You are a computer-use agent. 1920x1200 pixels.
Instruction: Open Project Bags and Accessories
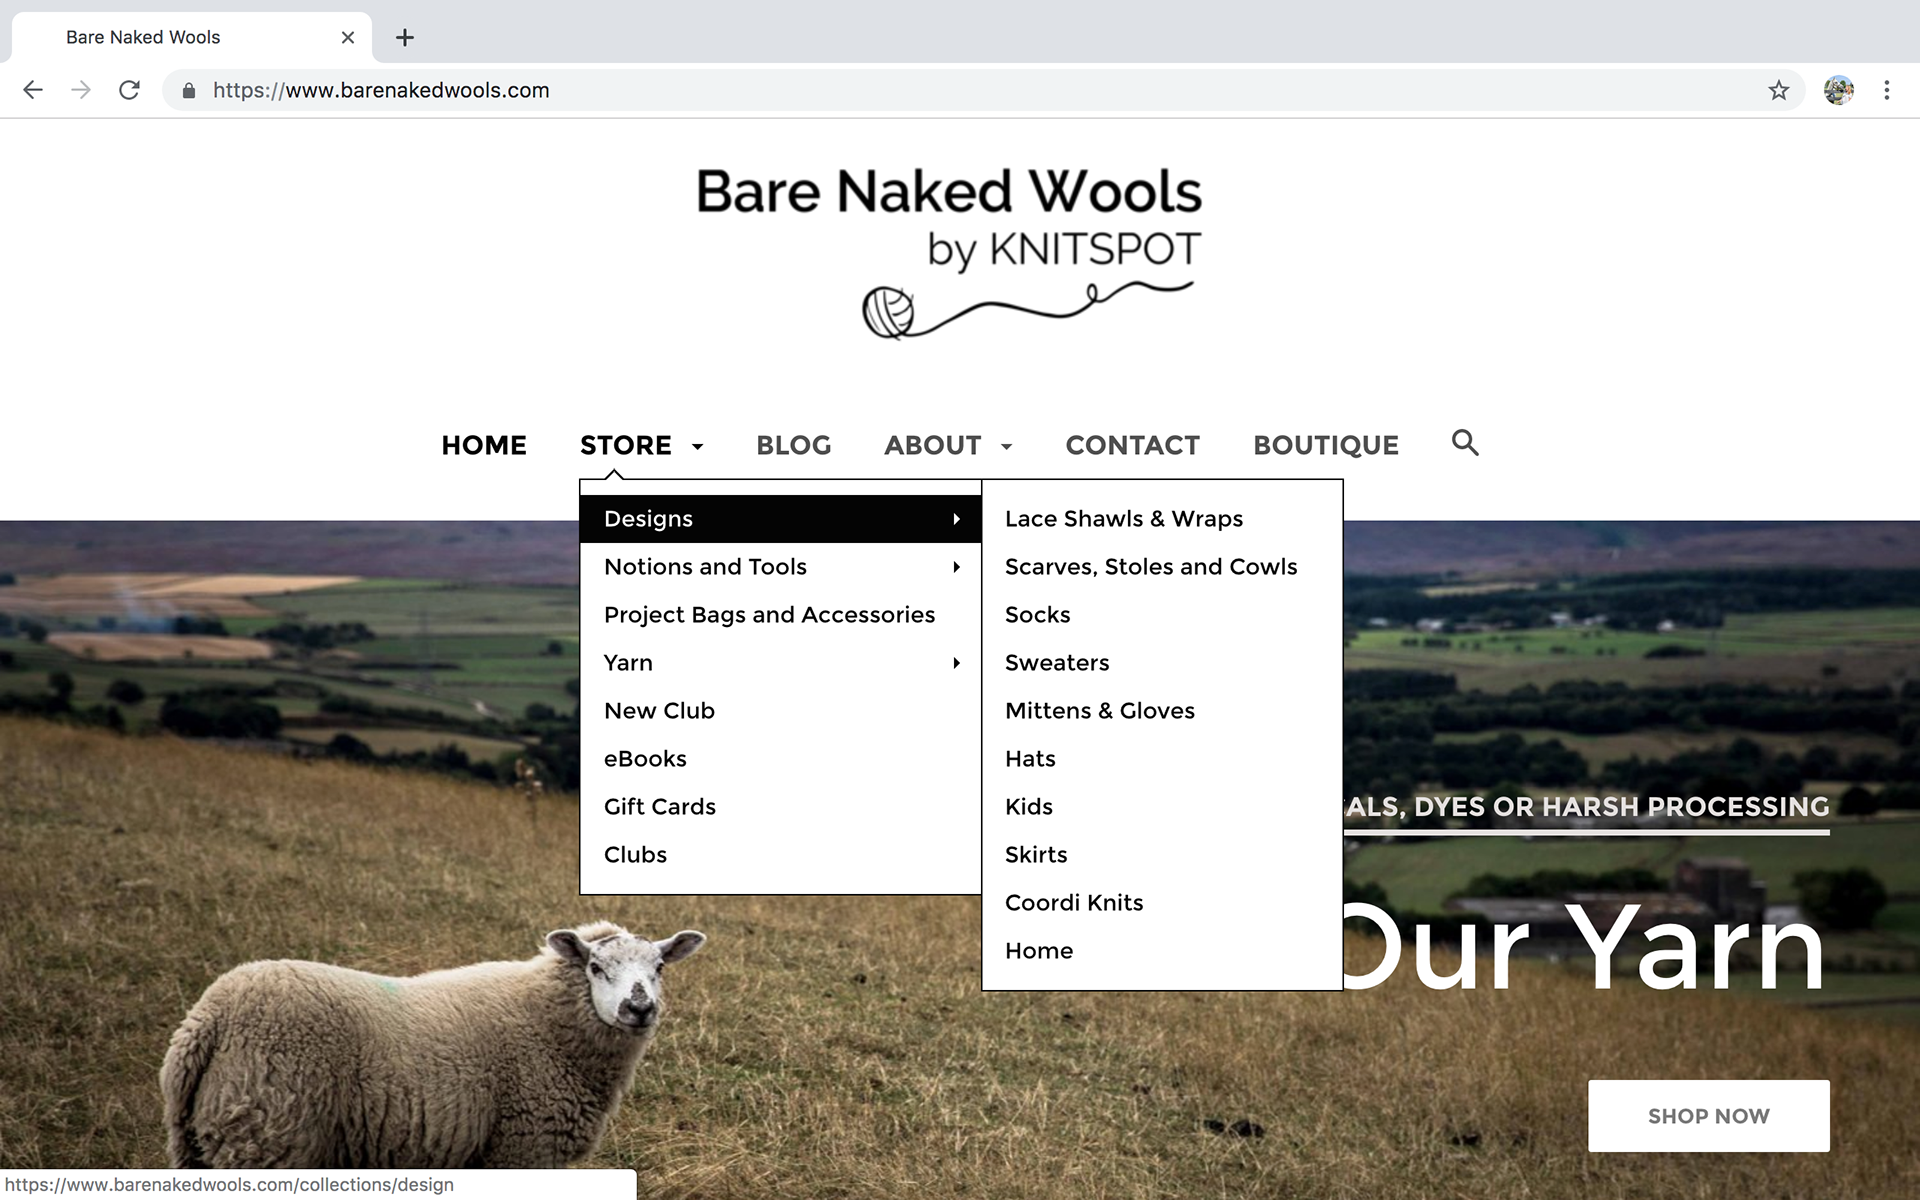(769, 615)
